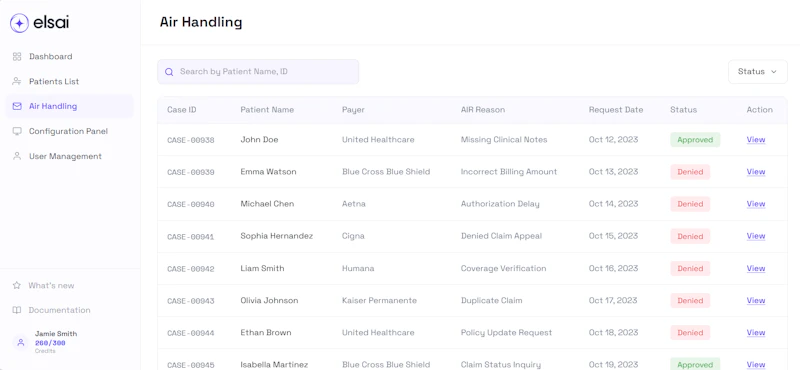800x370 pixels.
Task: Click case ID CASE-00939
Action: coord(191,172)
